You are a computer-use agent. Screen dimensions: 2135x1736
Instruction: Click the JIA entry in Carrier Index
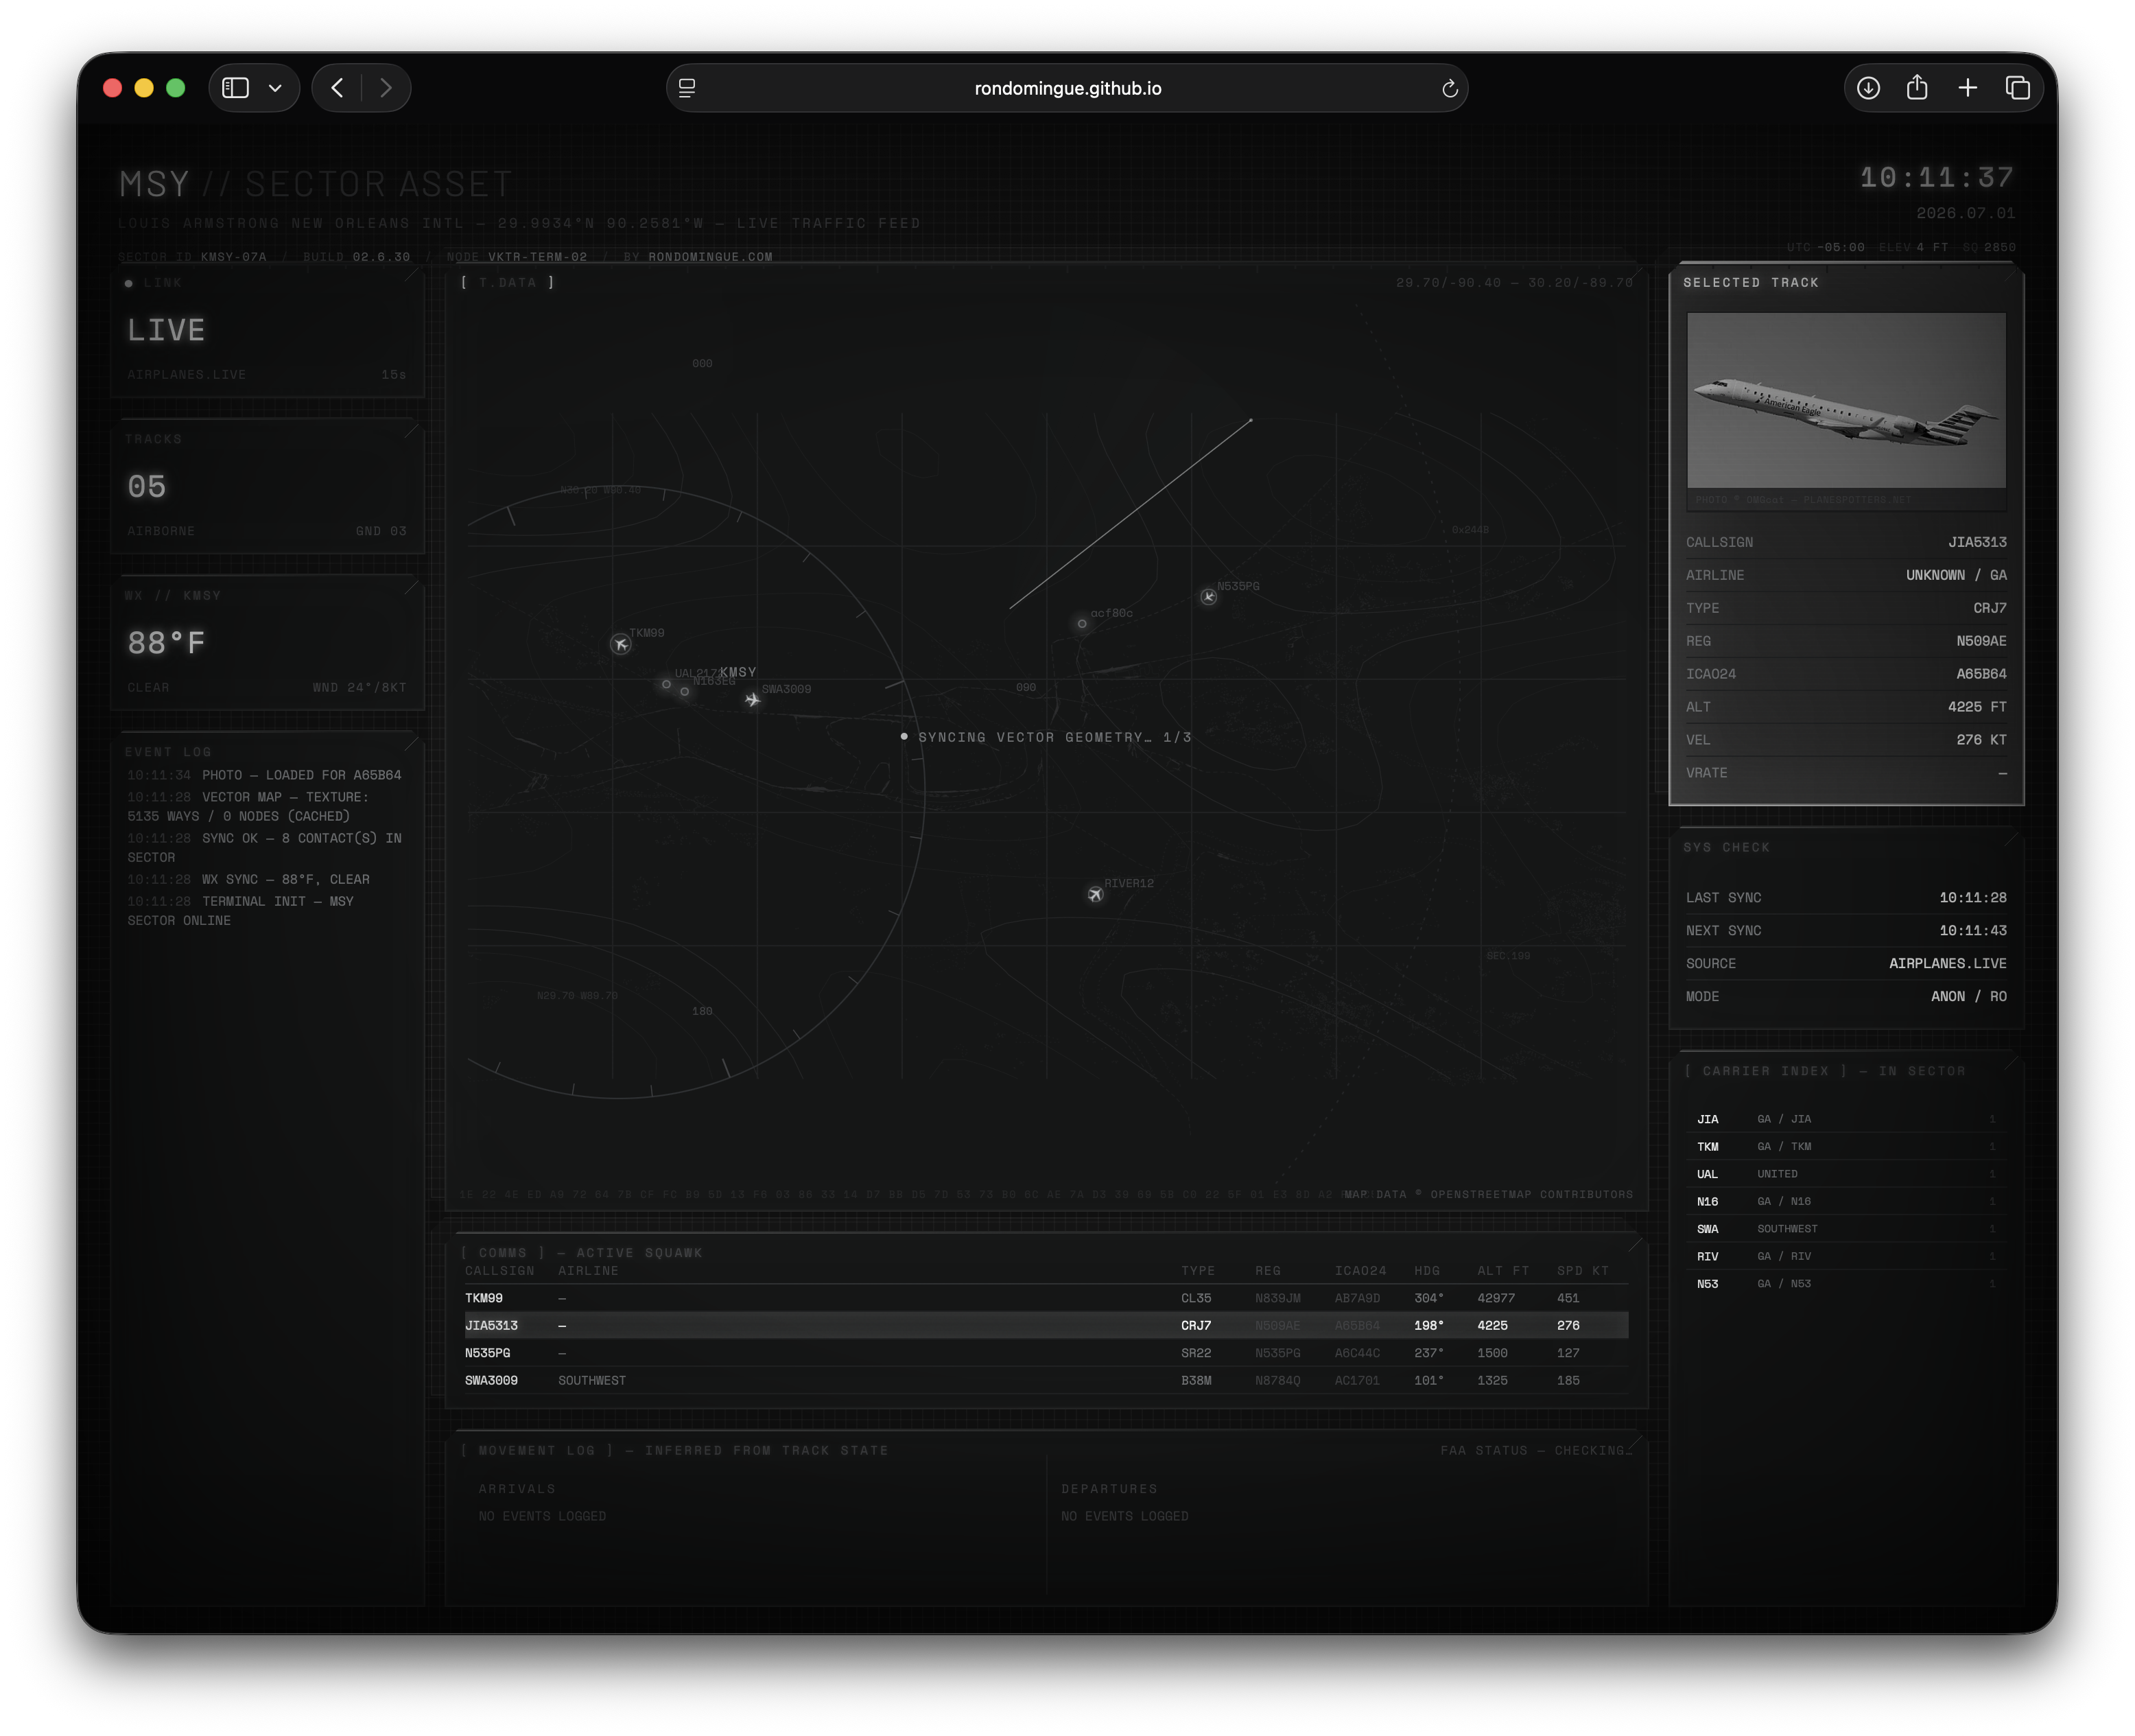(1846, 1119)
